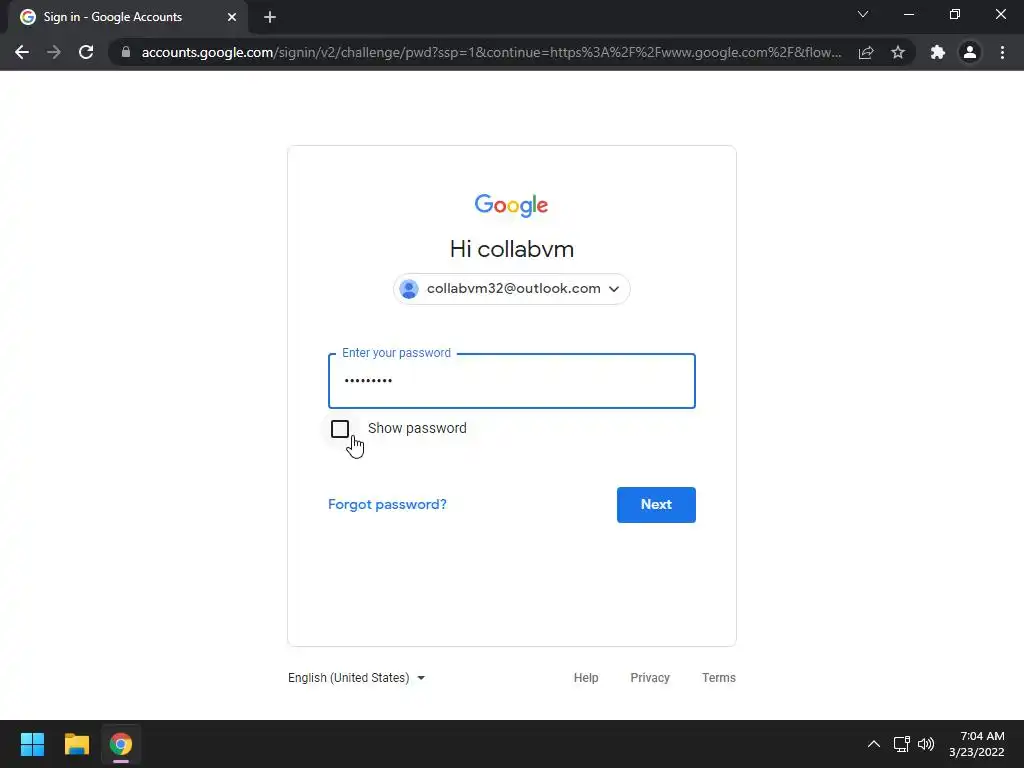Open the Chrome profile avatar menu
The height and width of the screenshot is (768, 1024).
(970, 52)
